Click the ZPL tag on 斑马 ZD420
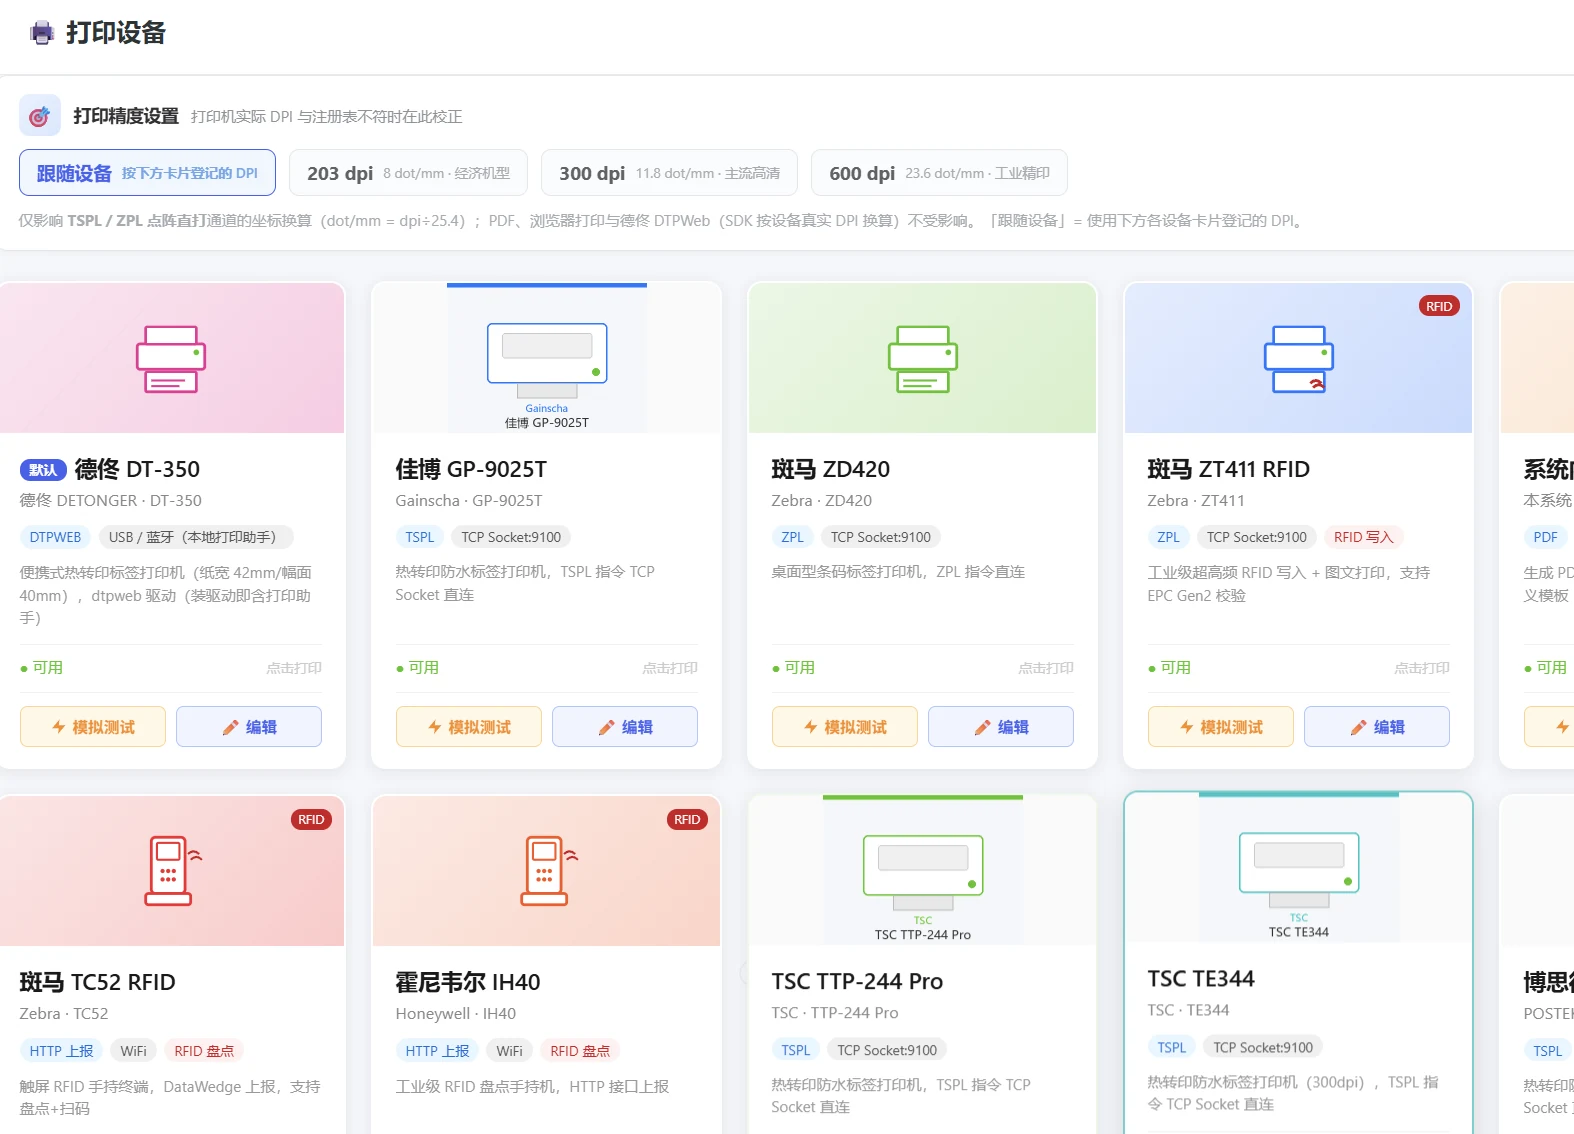 (793, 537)
